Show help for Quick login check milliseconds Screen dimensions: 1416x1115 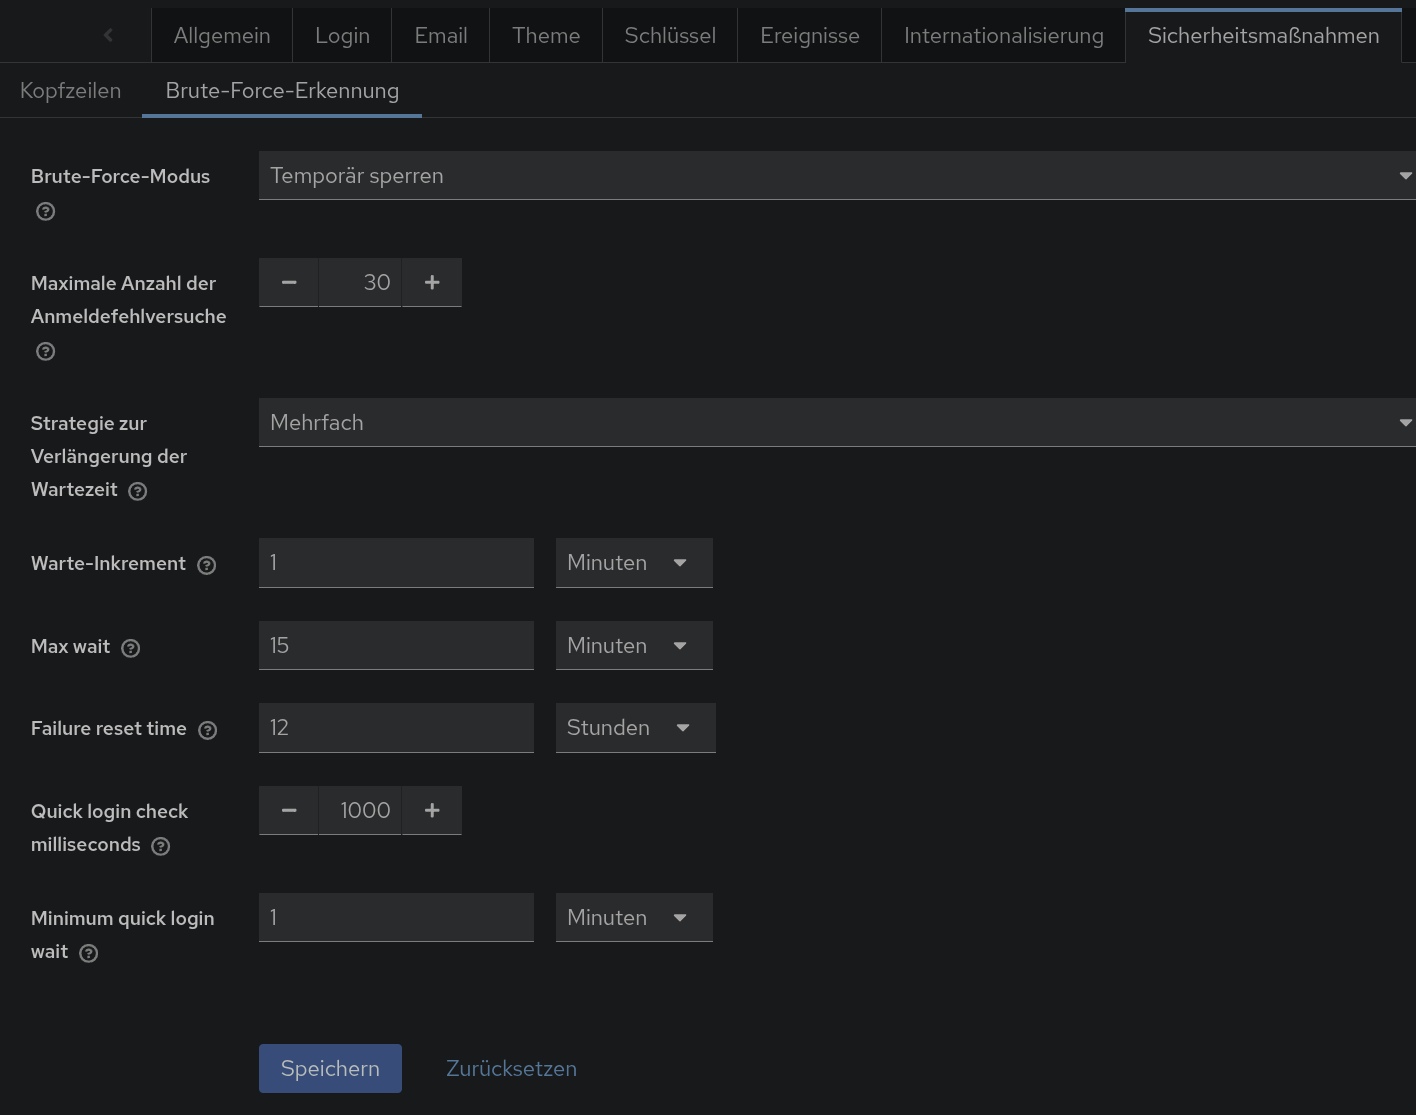coord(161,846)
